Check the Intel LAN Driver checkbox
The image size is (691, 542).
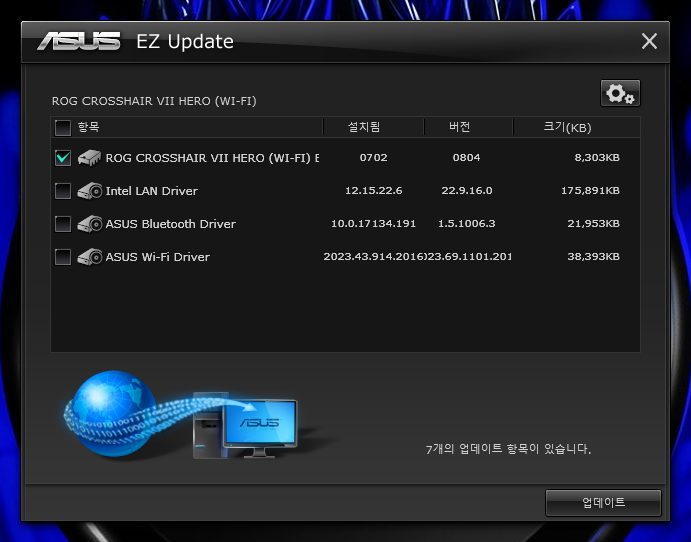[63, 191]
